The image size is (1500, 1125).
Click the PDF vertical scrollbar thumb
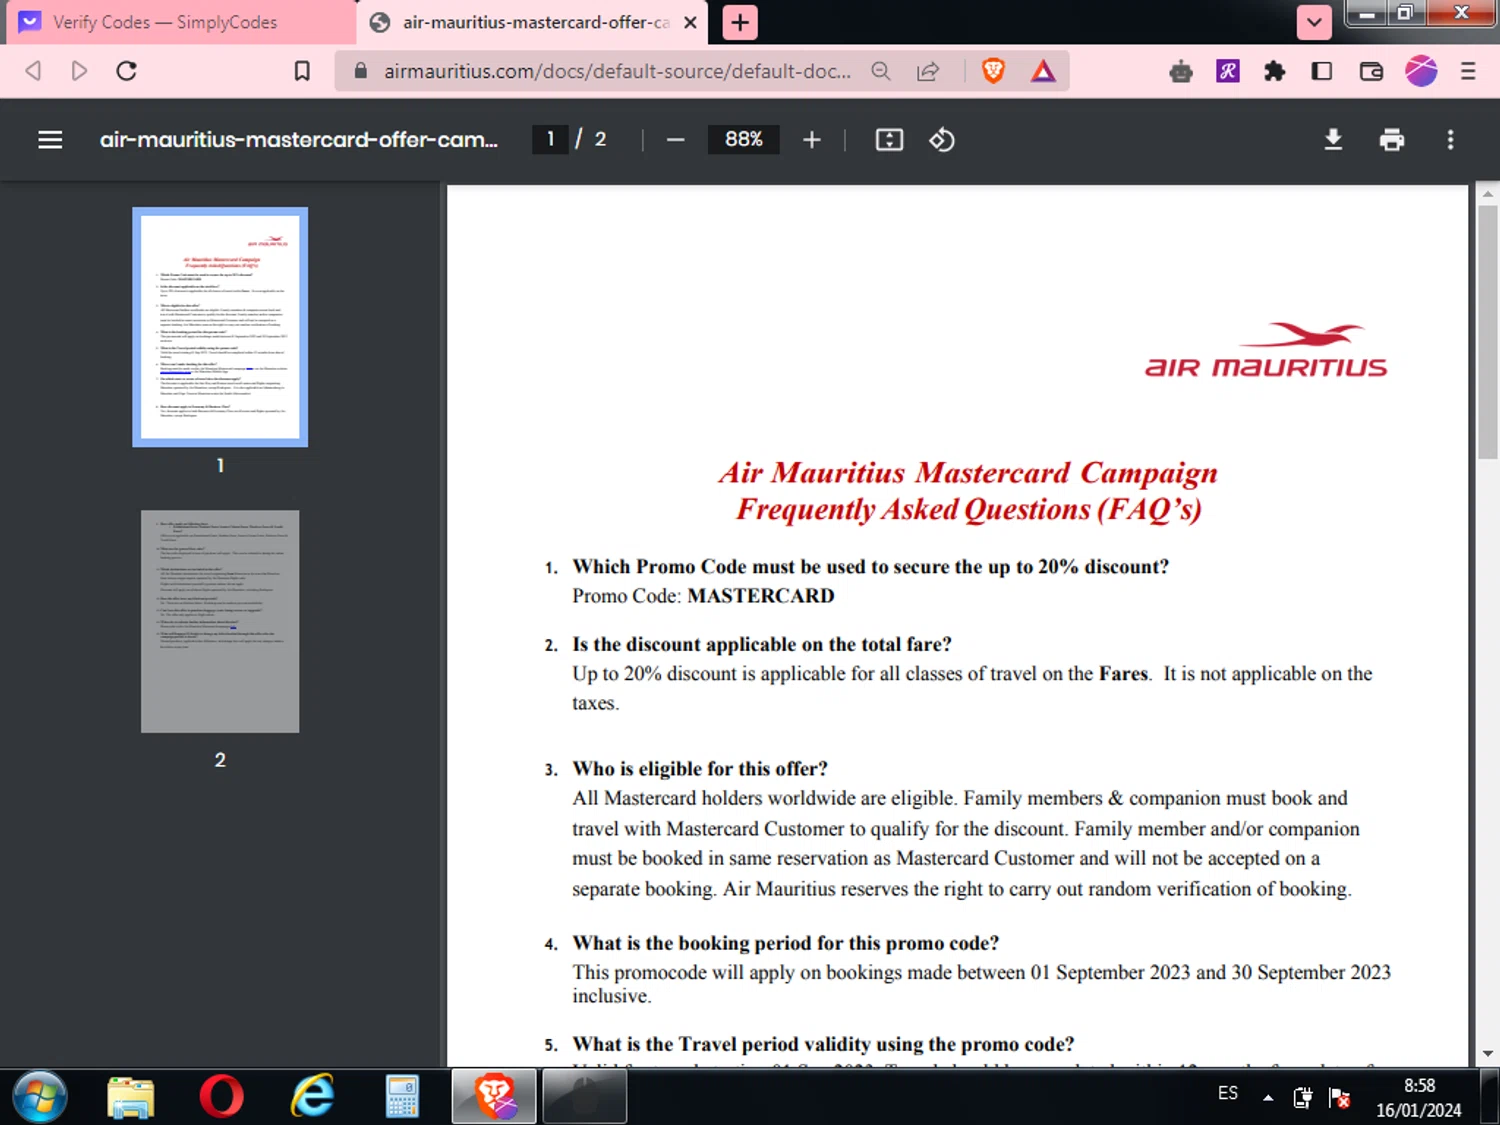(x=1488, y=332)
